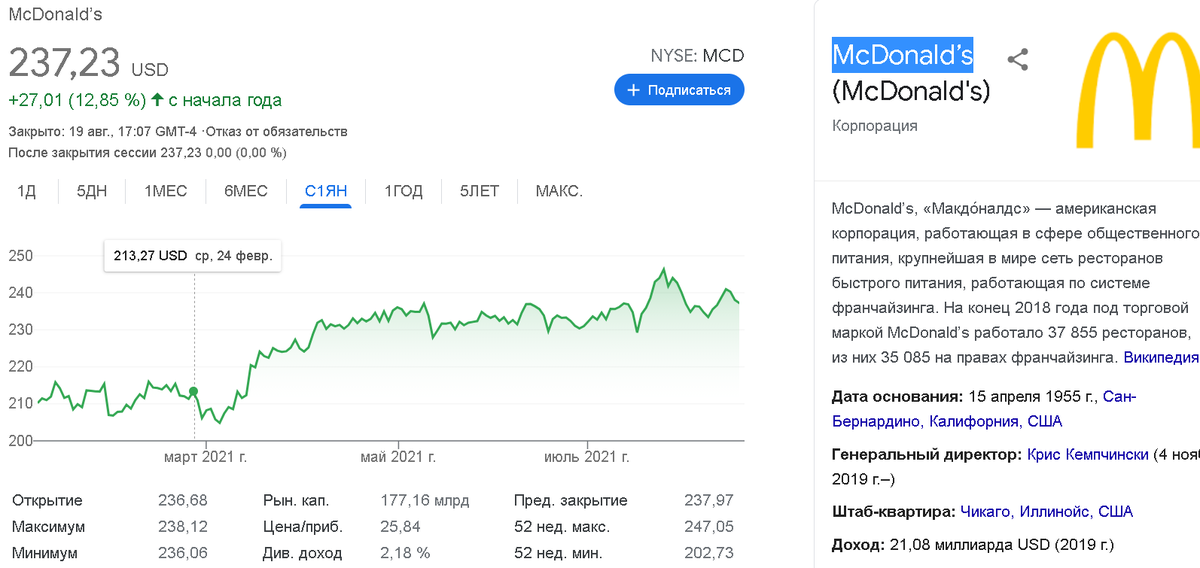
Task: Click the green chart data point marker
Action: (194, 391)
